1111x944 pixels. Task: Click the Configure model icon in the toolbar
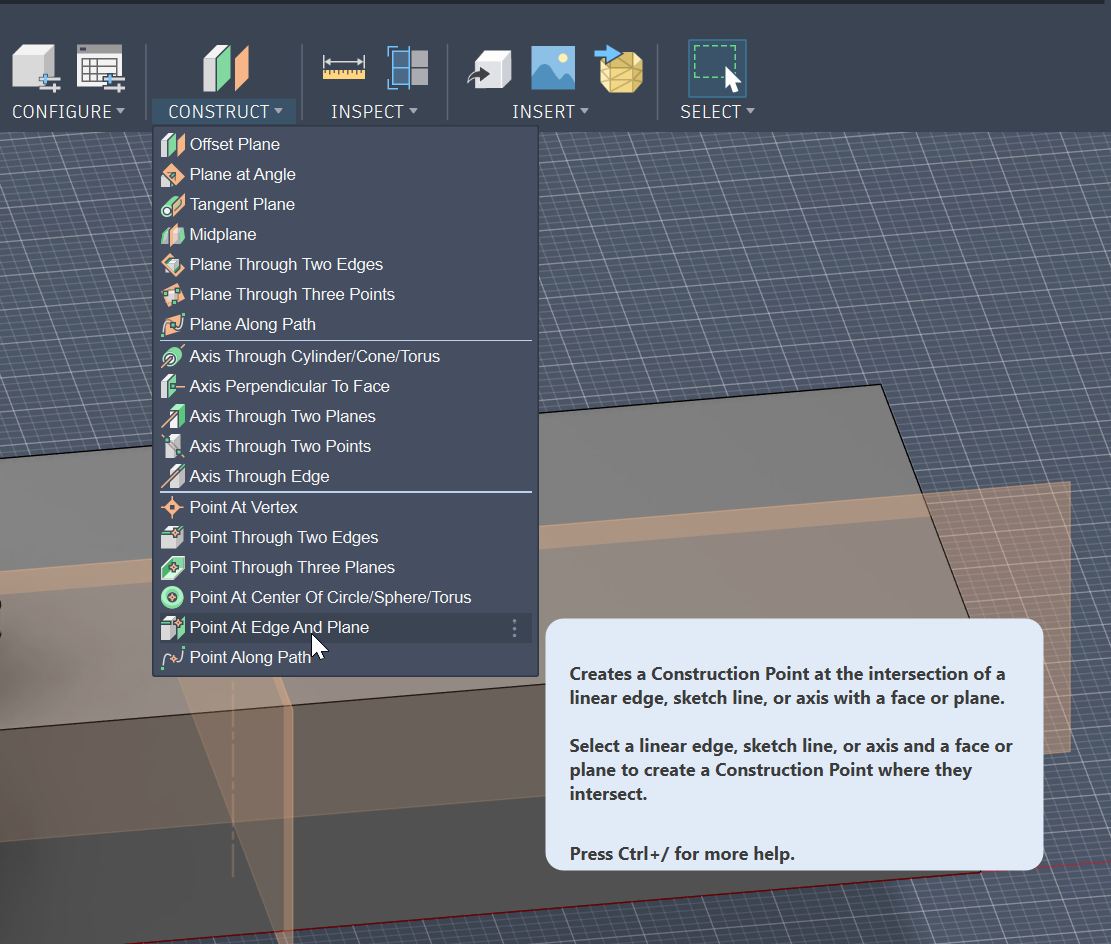(x=35, y=68)
